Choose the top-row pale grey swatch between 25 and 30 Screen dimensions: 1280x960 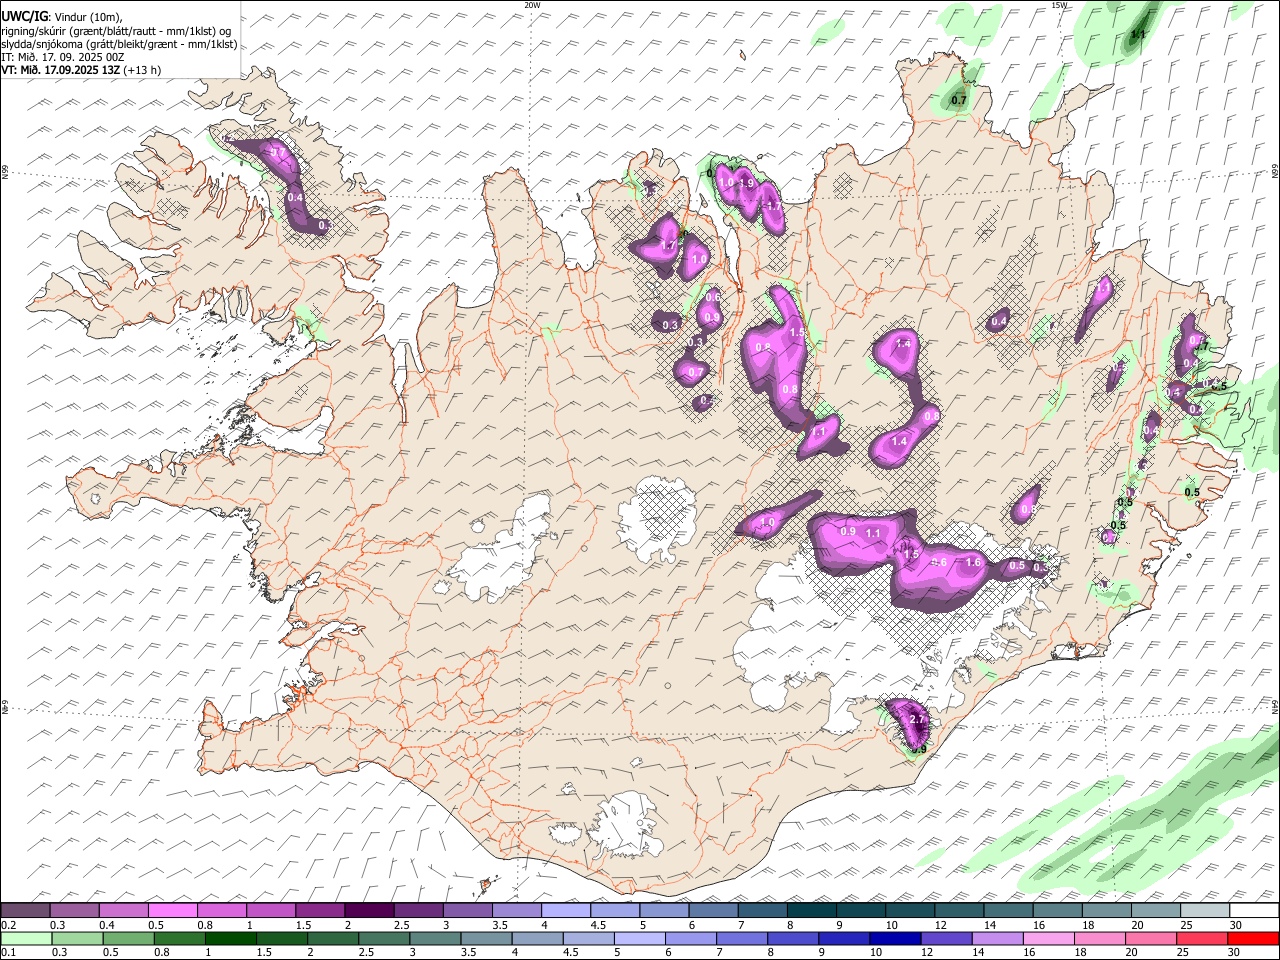coord(1206,911)
